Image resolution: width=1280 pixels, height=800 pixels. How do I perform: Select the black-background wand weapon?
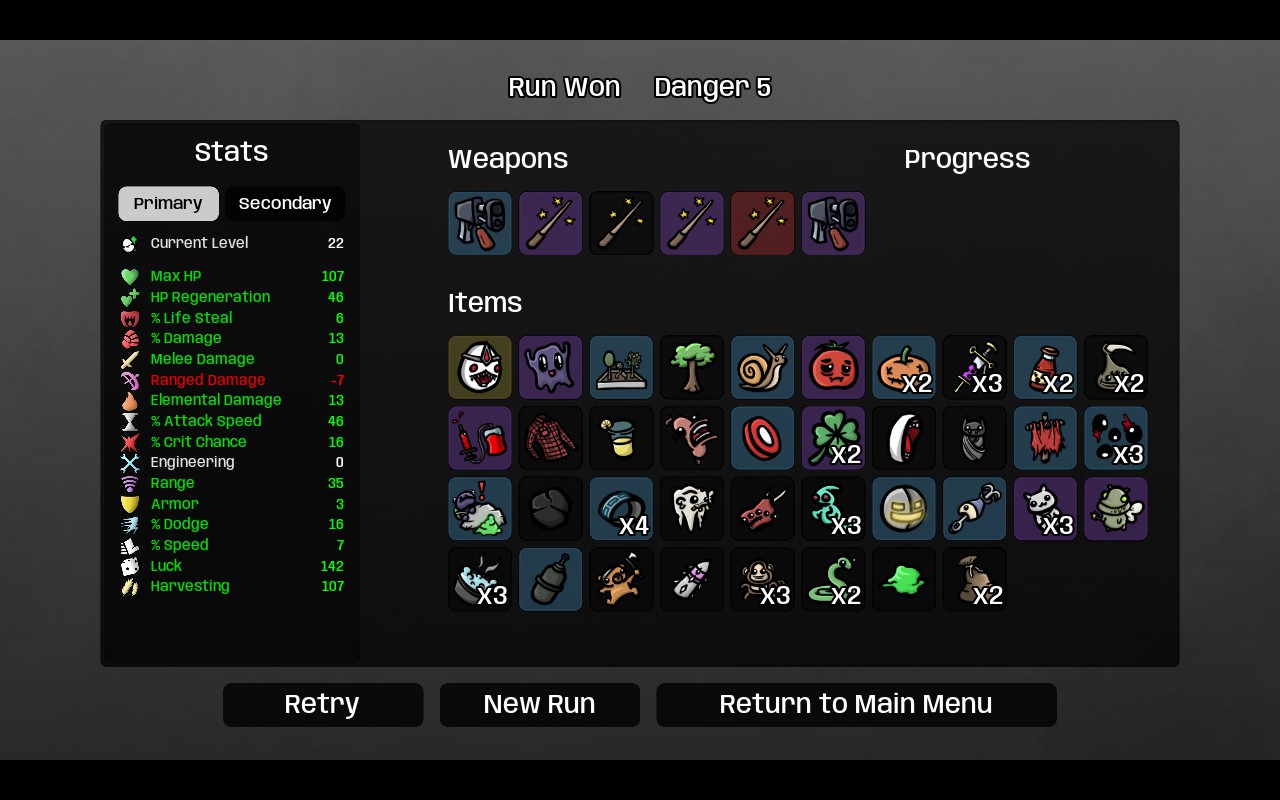621,223
